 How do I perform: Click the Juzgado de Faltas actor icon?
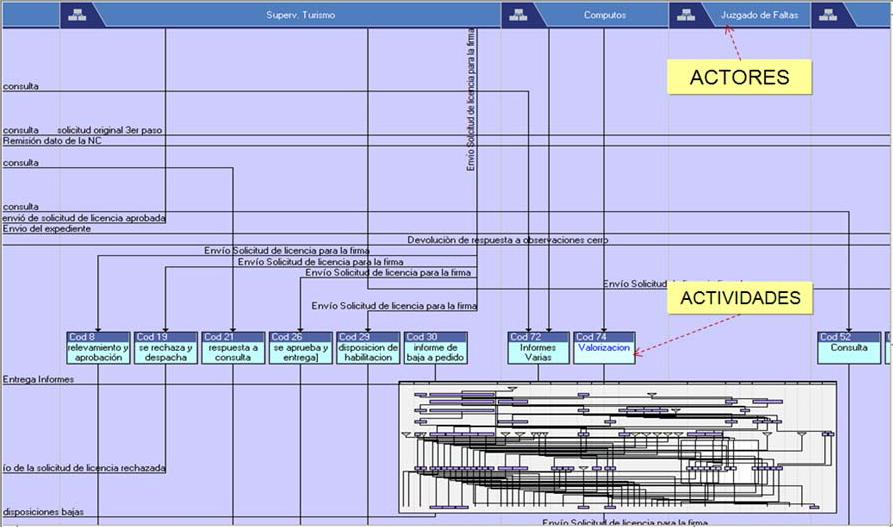pos(686,15)
